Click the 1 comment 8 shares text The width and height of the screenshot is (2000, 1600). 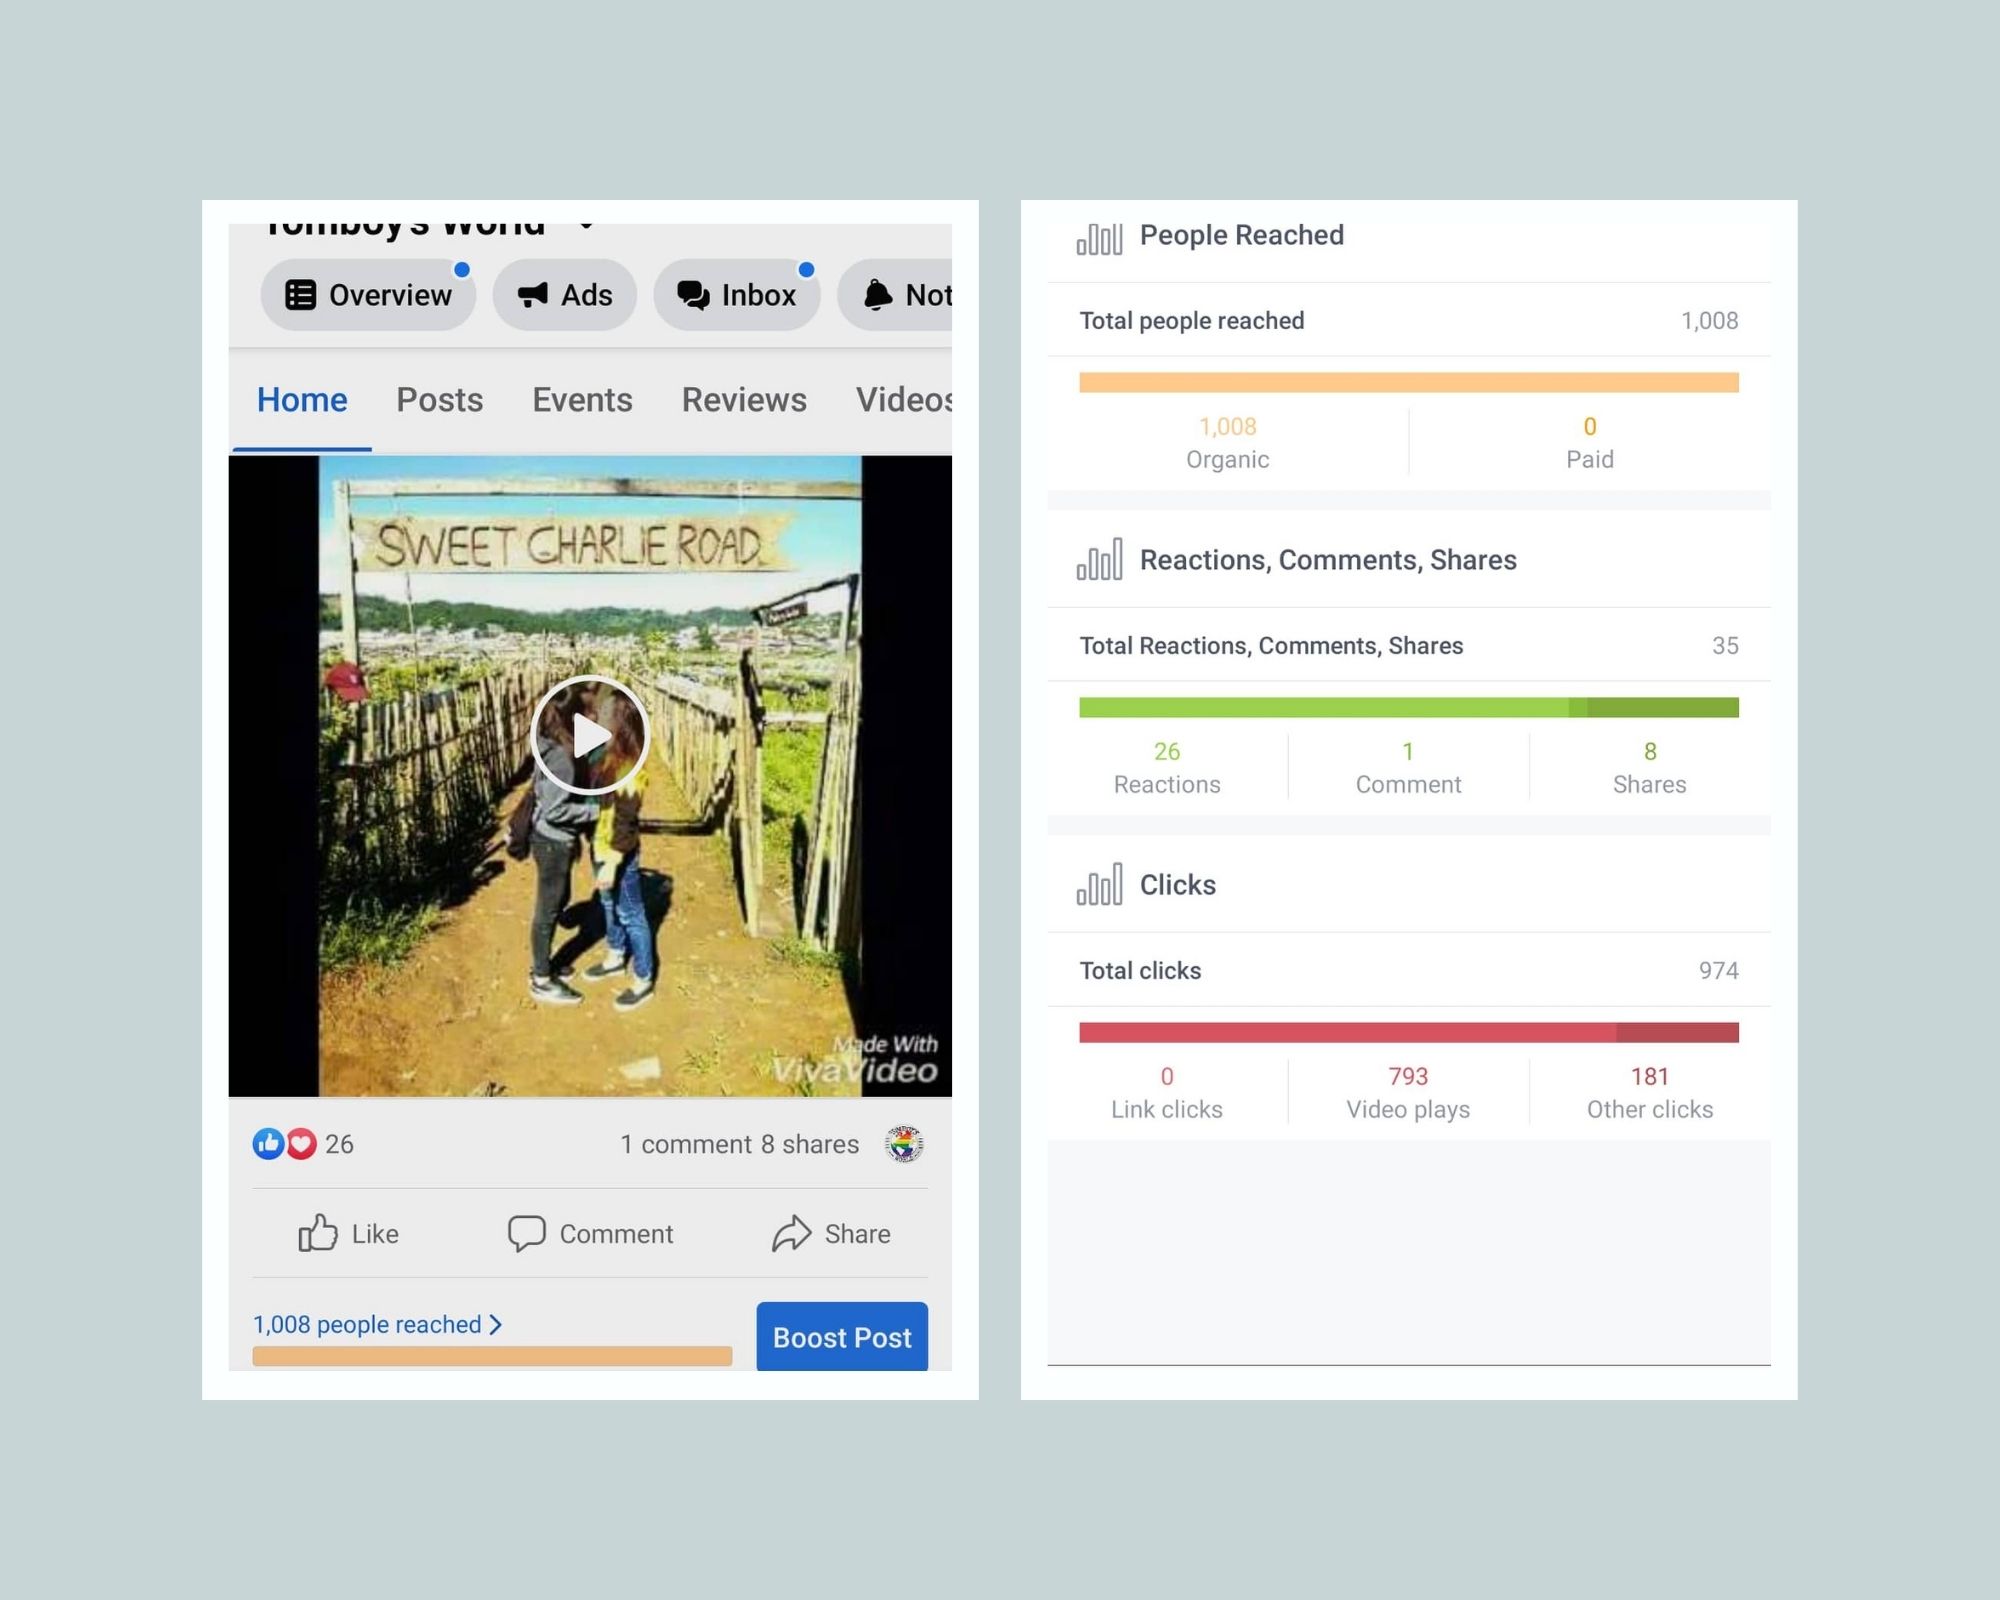point(739,1144)
